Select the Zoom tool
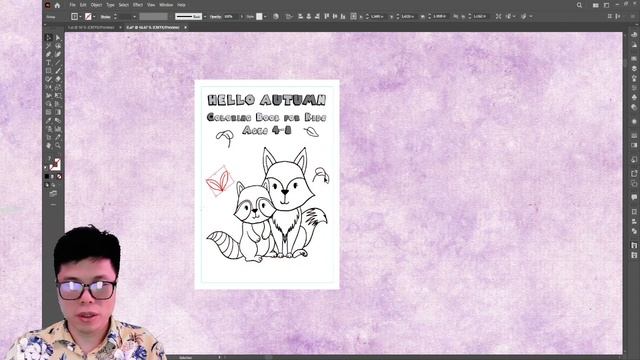 click(x=58, y=145)
